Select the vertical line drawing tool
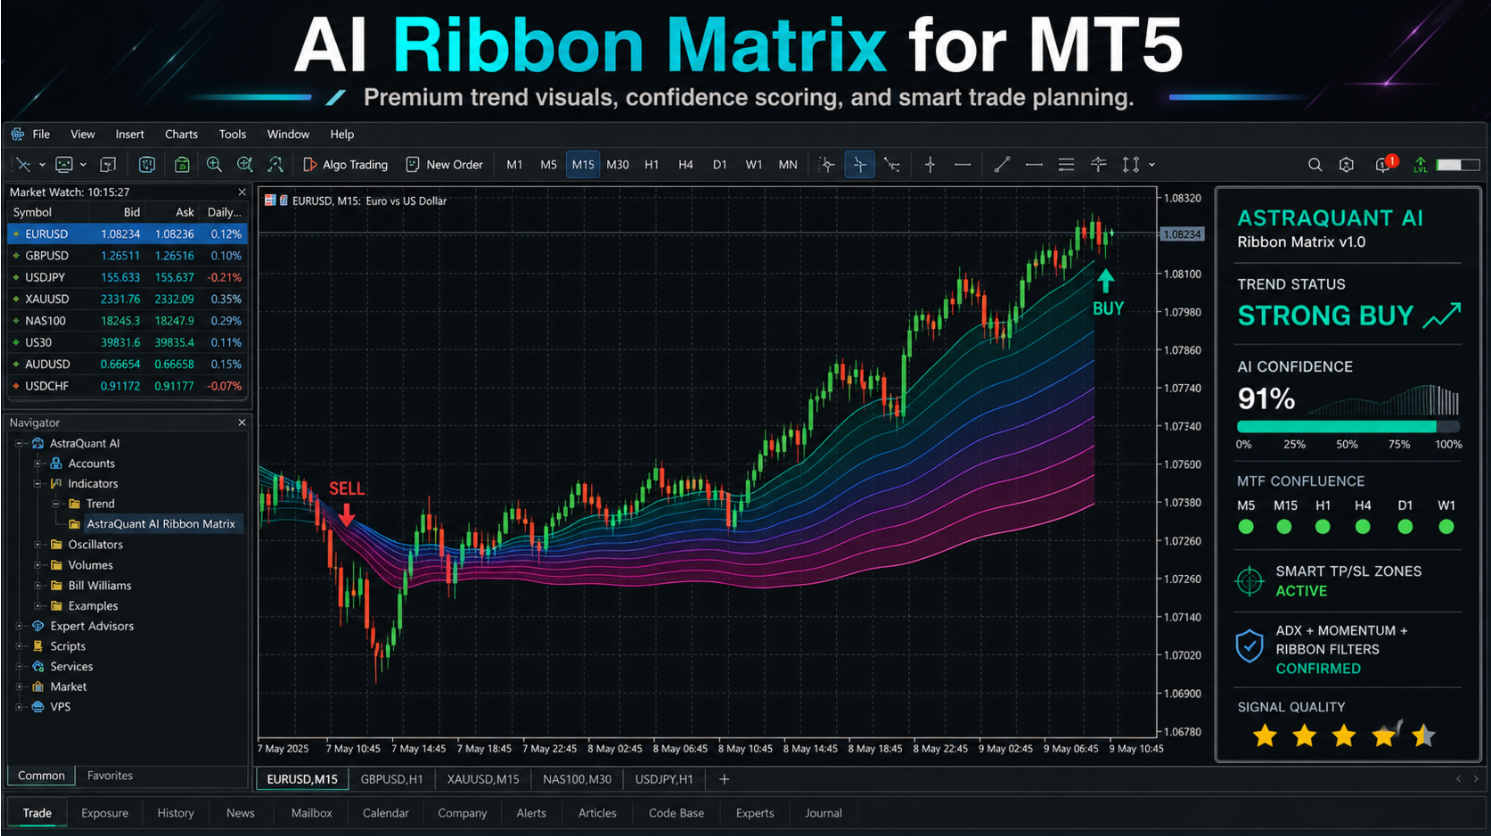This screenshot has width=1491, height=836. (x=930, y=165)
